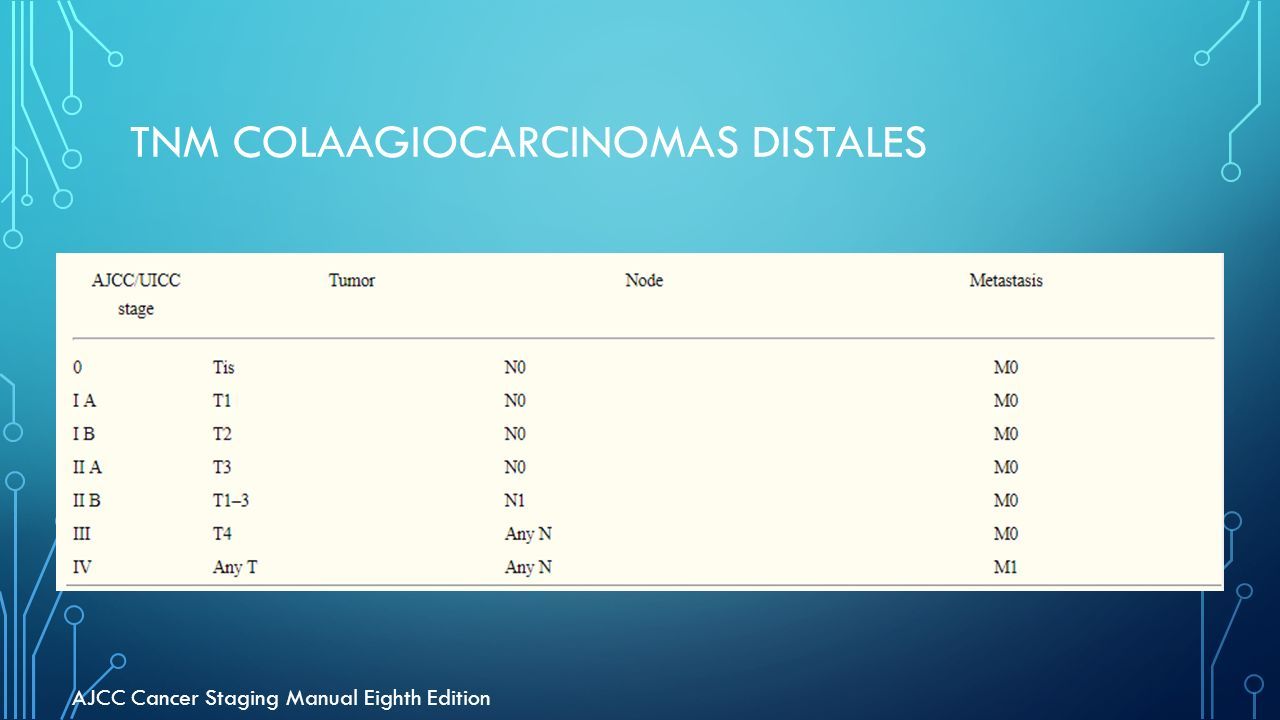The width and height of the screenshot is (1280, 720).
Task: Click Any N in the stage IV row
Action: click(528, 567)
